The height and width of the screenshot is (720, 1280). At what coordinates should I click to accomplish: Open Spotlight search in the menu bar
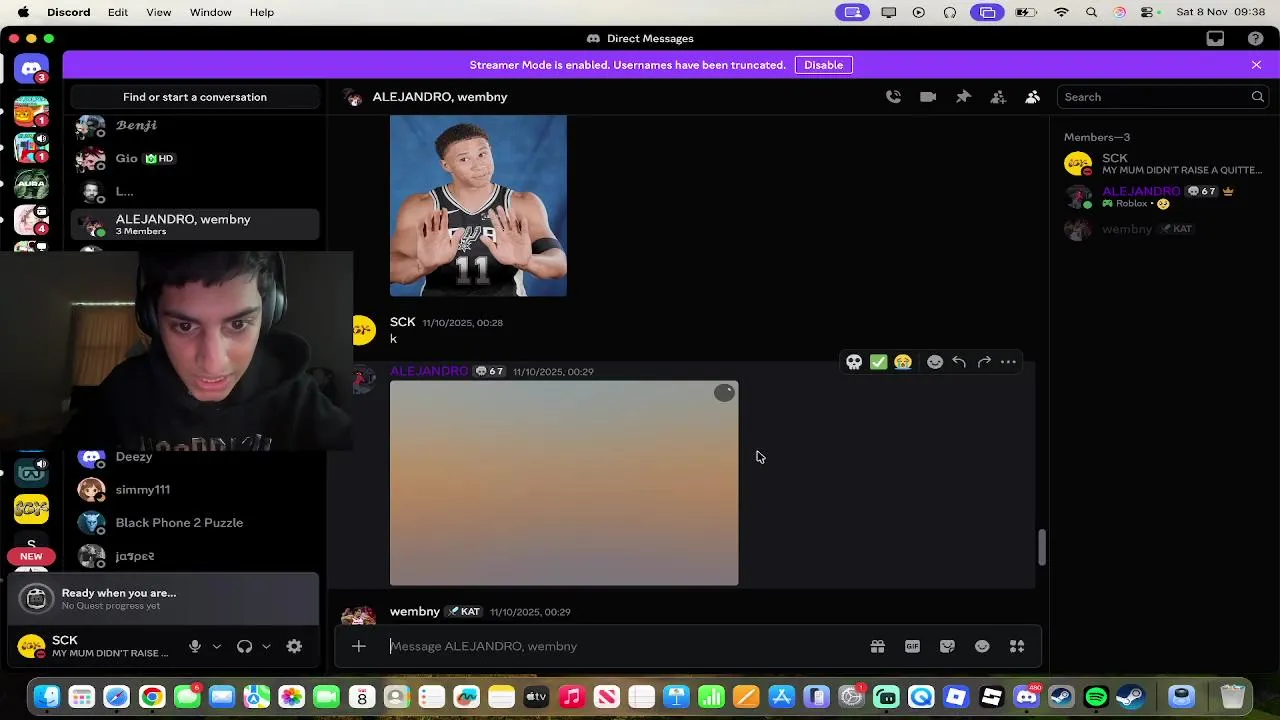point(1091,12)
